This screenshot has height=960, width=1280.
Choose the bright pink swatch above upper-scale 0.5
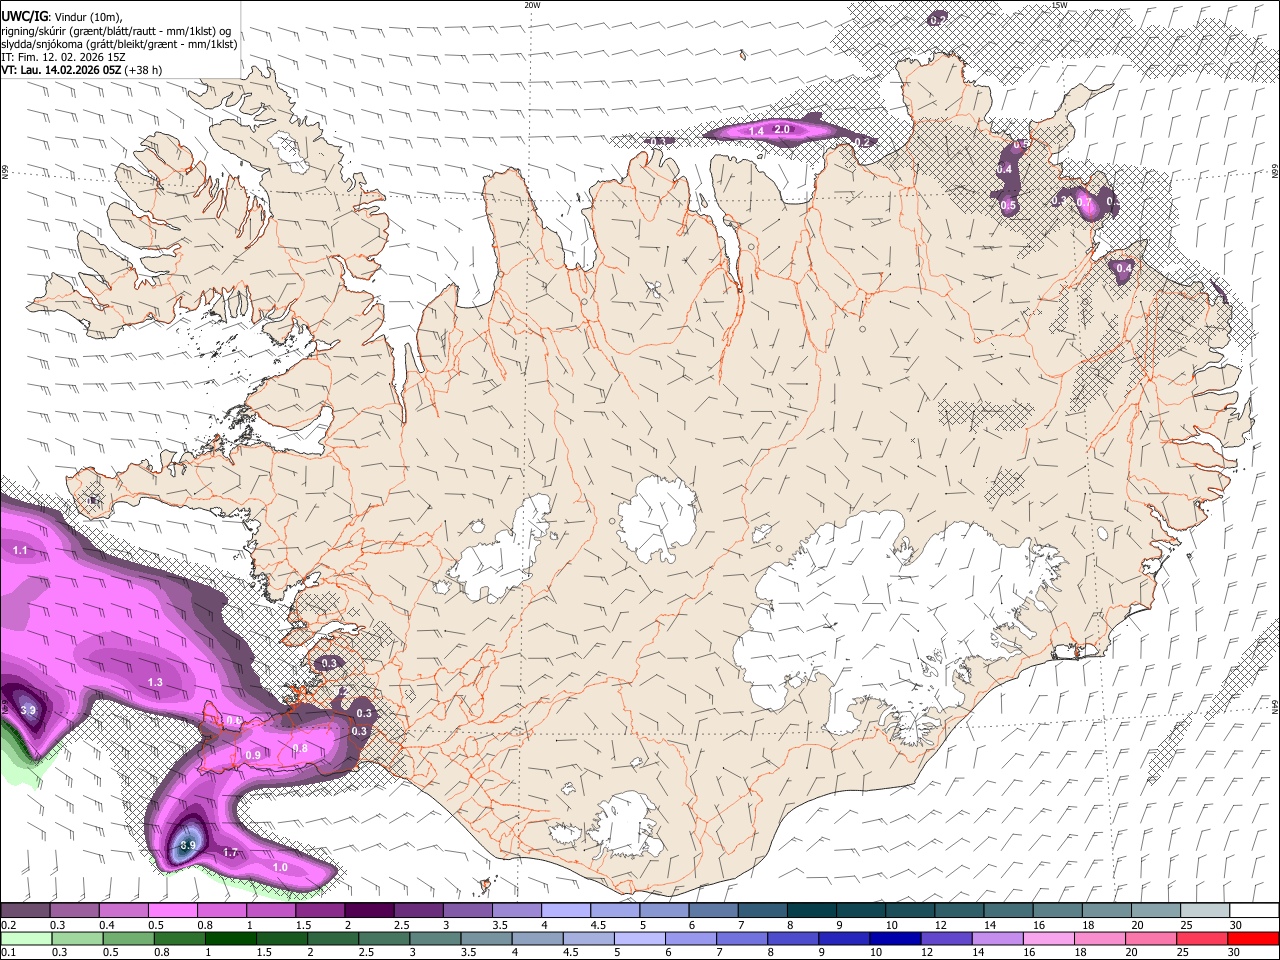(x=172, y=911)
